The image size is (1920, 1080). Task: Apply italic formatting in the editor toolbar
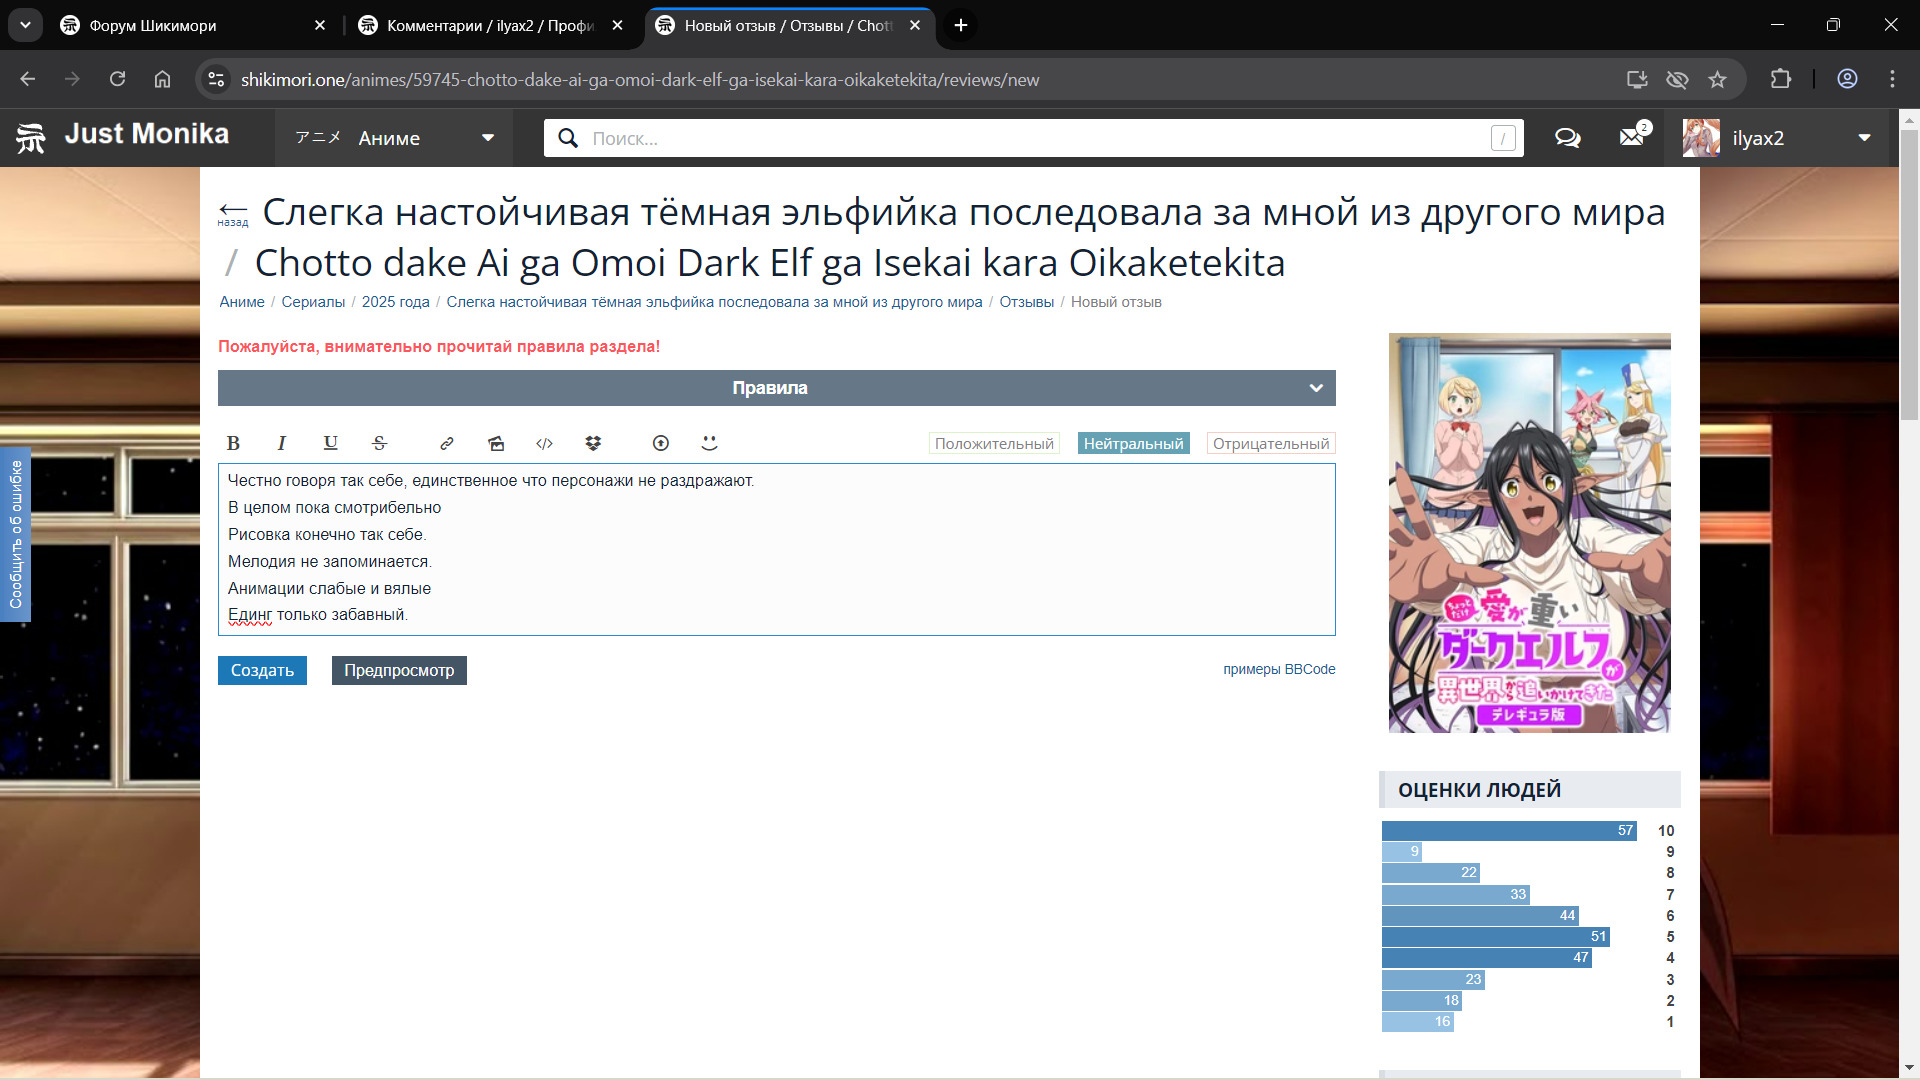coord(282,443)
